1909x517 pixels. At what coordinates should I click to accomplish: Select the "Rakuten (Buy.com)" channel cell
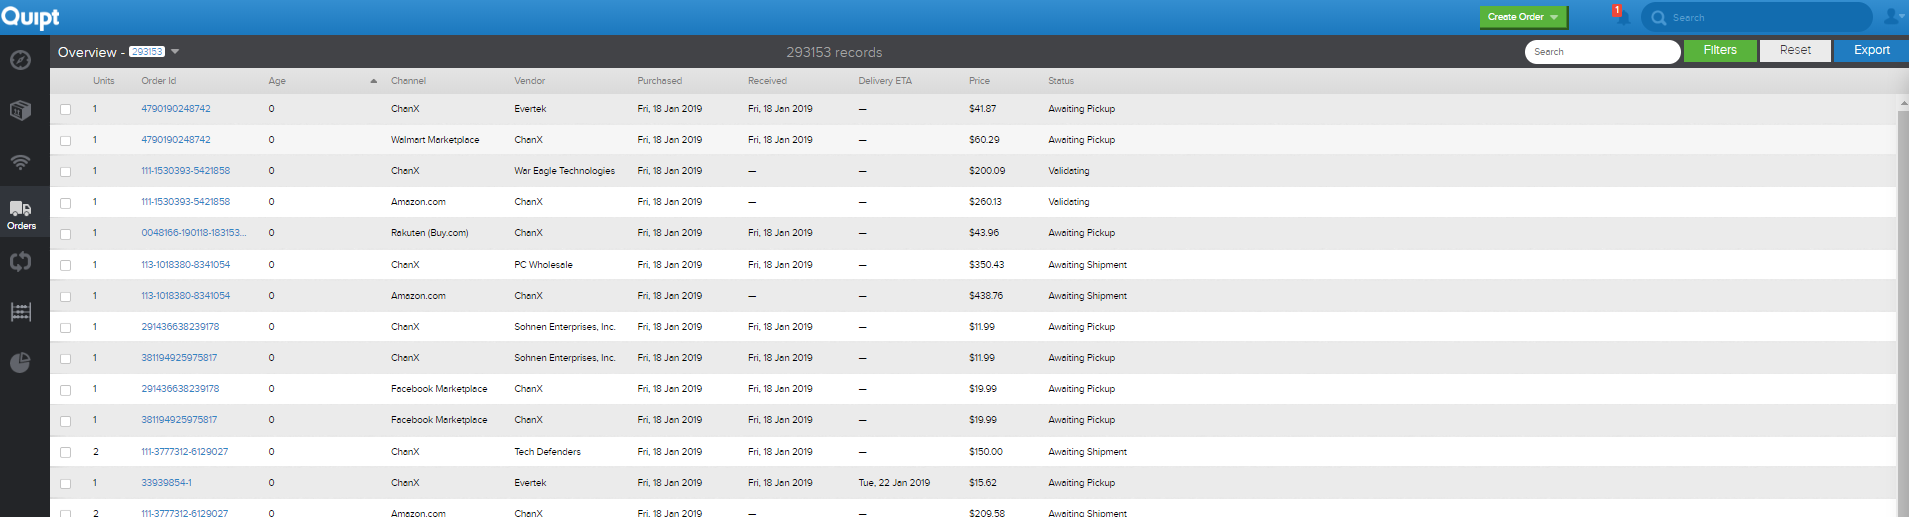[429, 233]
